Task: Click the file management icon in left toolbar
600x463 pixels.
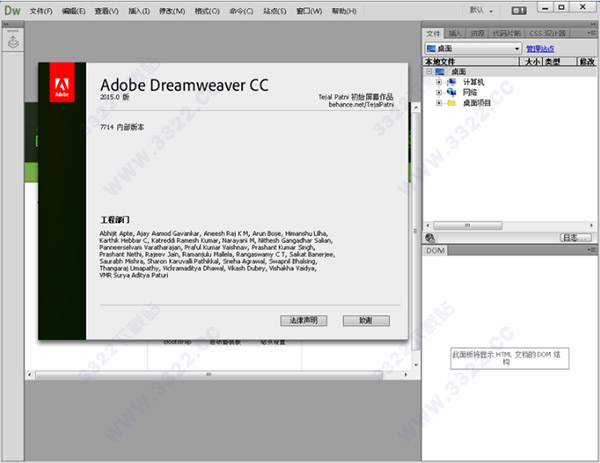Action: (13, 42)
